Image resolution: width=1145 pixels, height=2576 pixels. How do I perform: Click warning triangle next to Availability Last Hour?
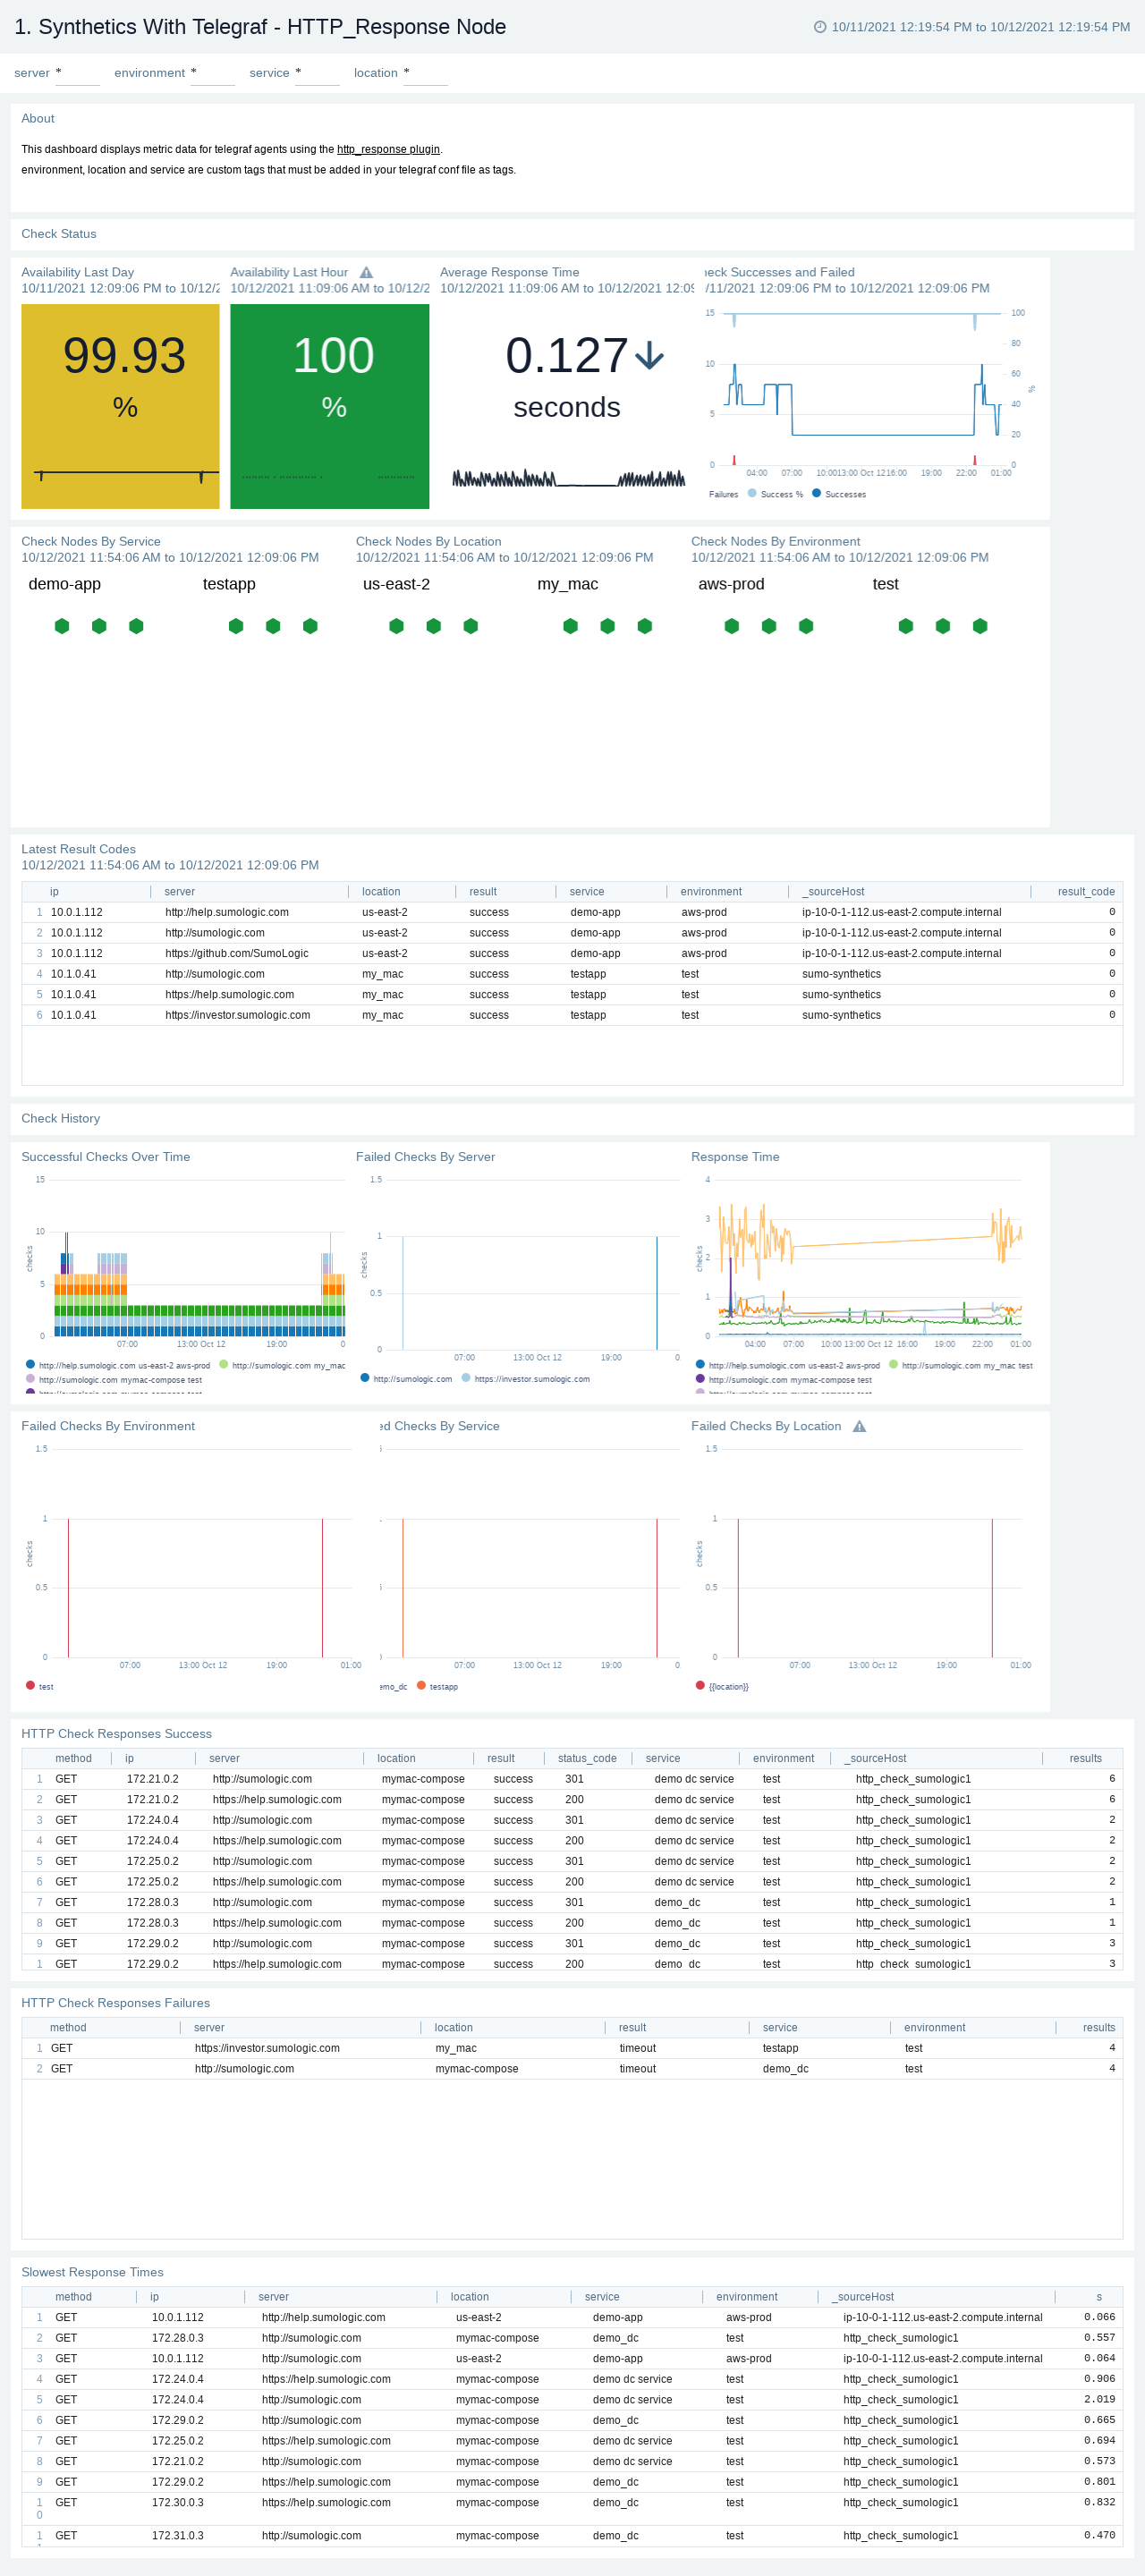pos(366,272)
